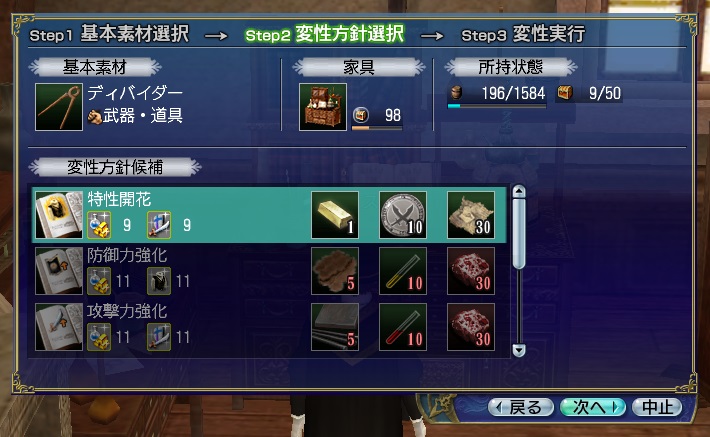Click scrollbar up arrow in policy list
This screenshot has width=710, height=437.
point(519,191)
